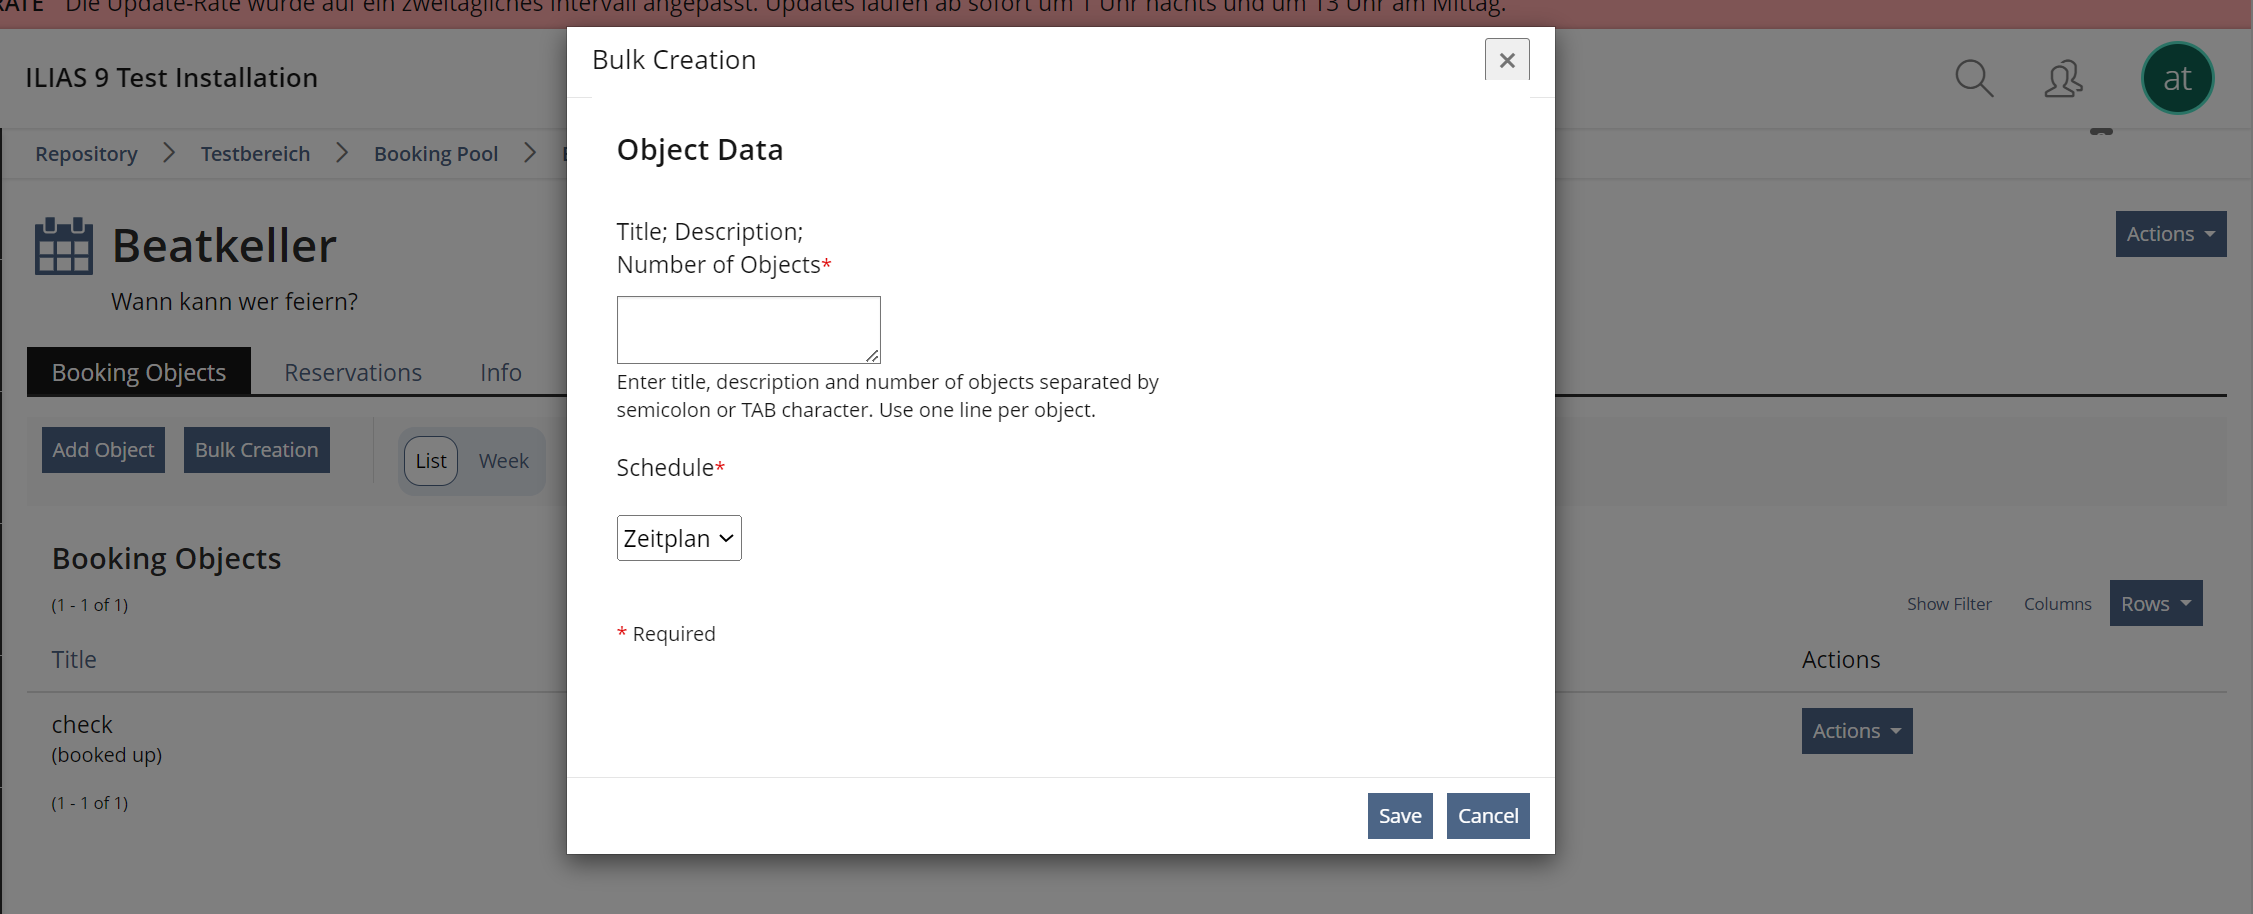This screenshot has height=914, width=2253.
Task: Switch to List view
Action: pos(431,461)
